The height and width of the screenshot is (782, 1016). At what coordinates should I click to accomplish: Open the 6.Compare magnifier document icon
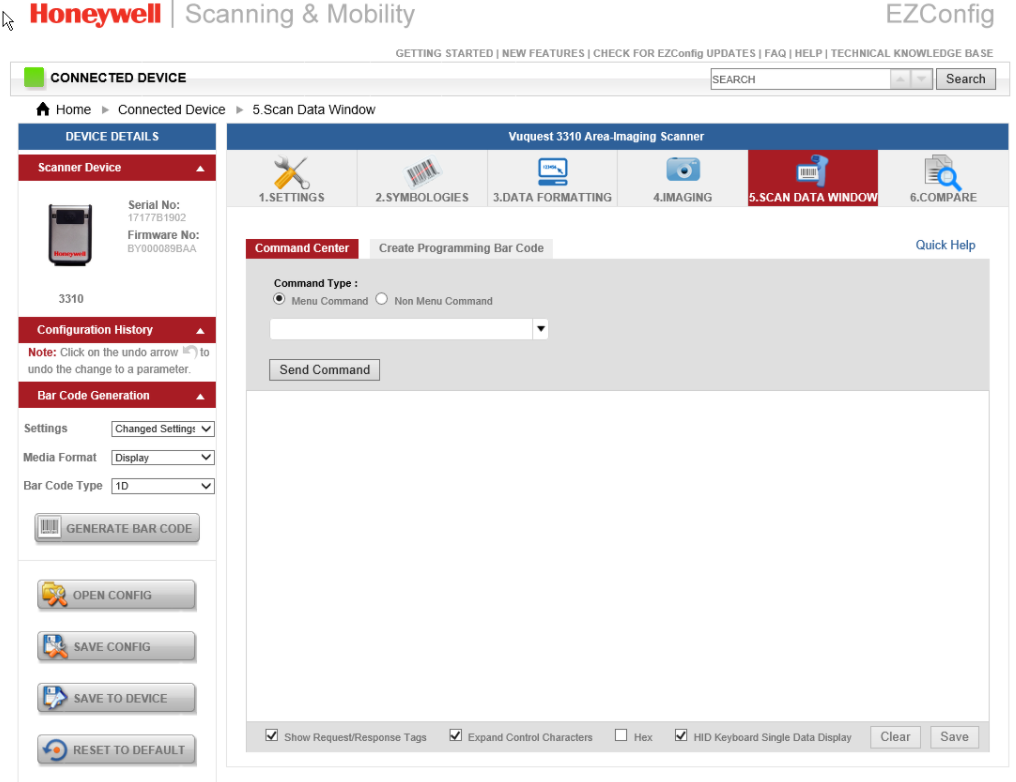coord(943,172)
